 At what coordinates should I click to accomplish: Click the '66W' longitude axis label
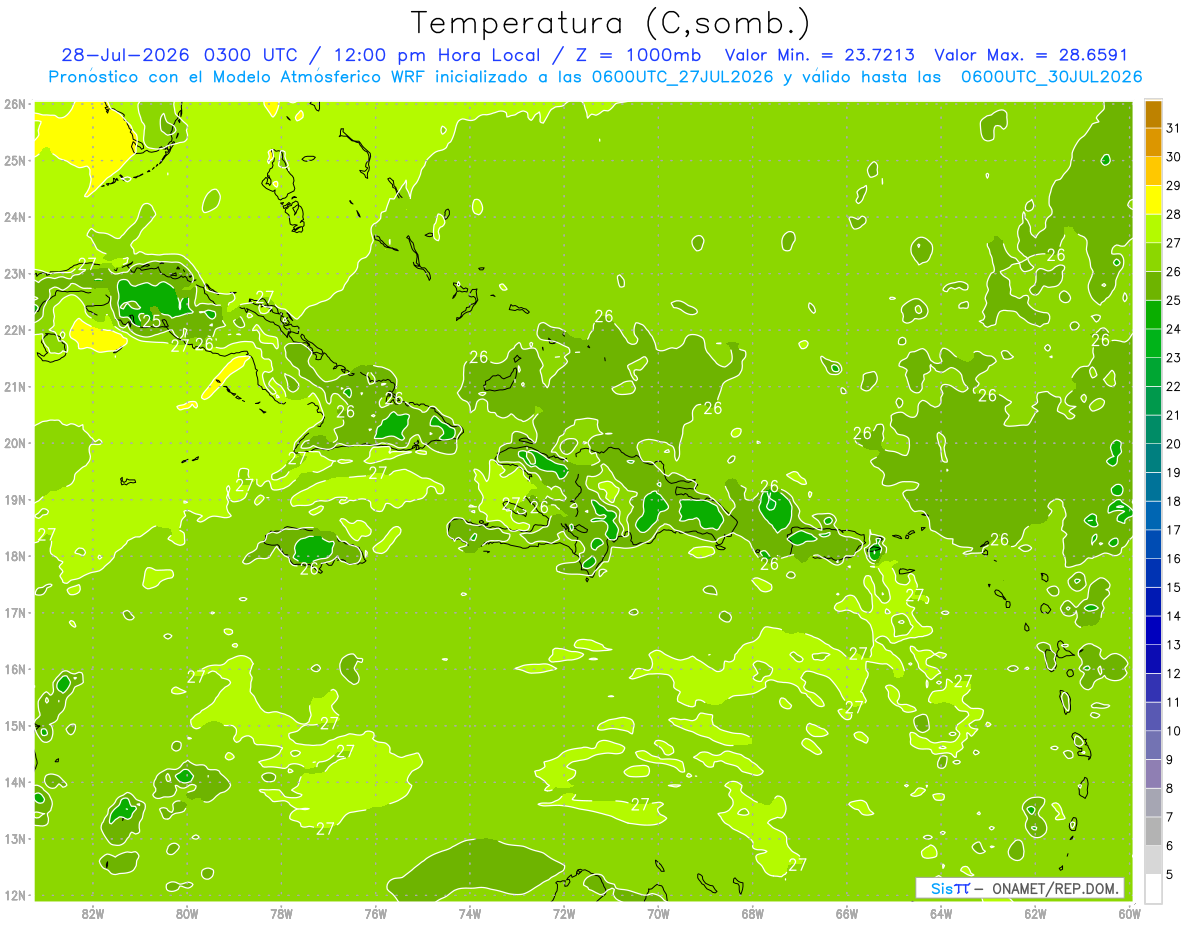(x=846, y=913)
